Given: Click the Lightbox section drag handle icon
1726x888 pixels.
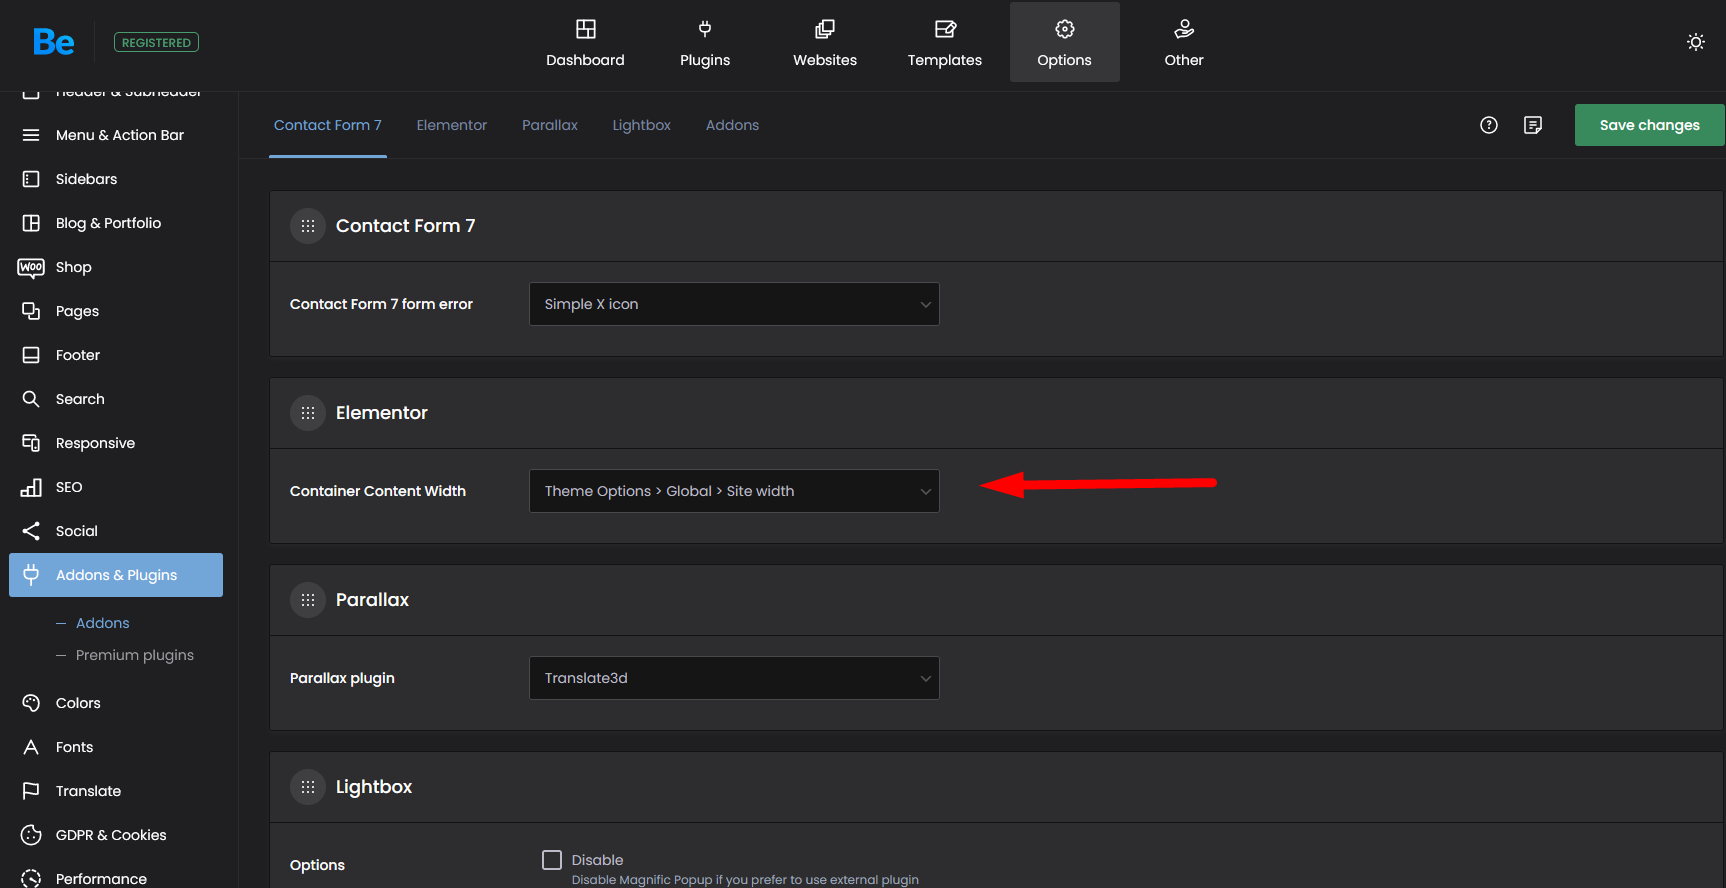Looking at the screenshot, I should tap(308, 787).
